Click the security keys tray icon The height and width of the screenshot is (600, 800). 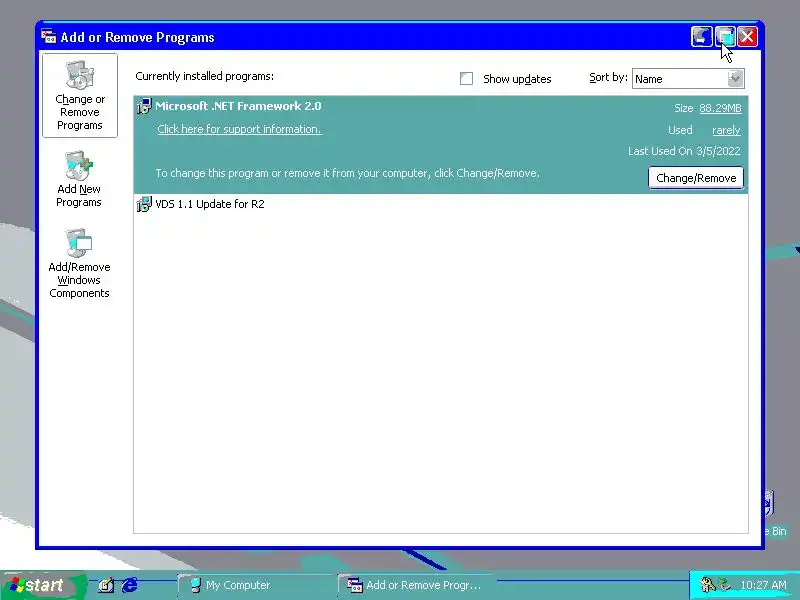[x=708, y=585]
